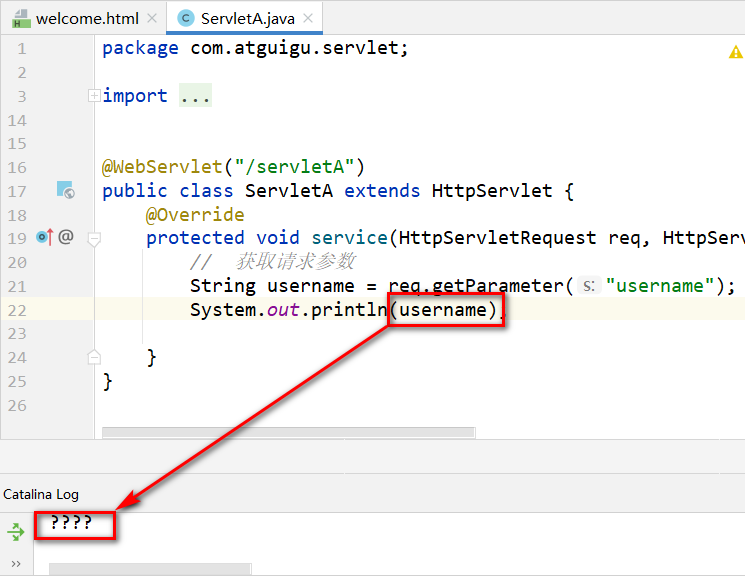Collapse the service method fold marker

click(x=94, y=238)
